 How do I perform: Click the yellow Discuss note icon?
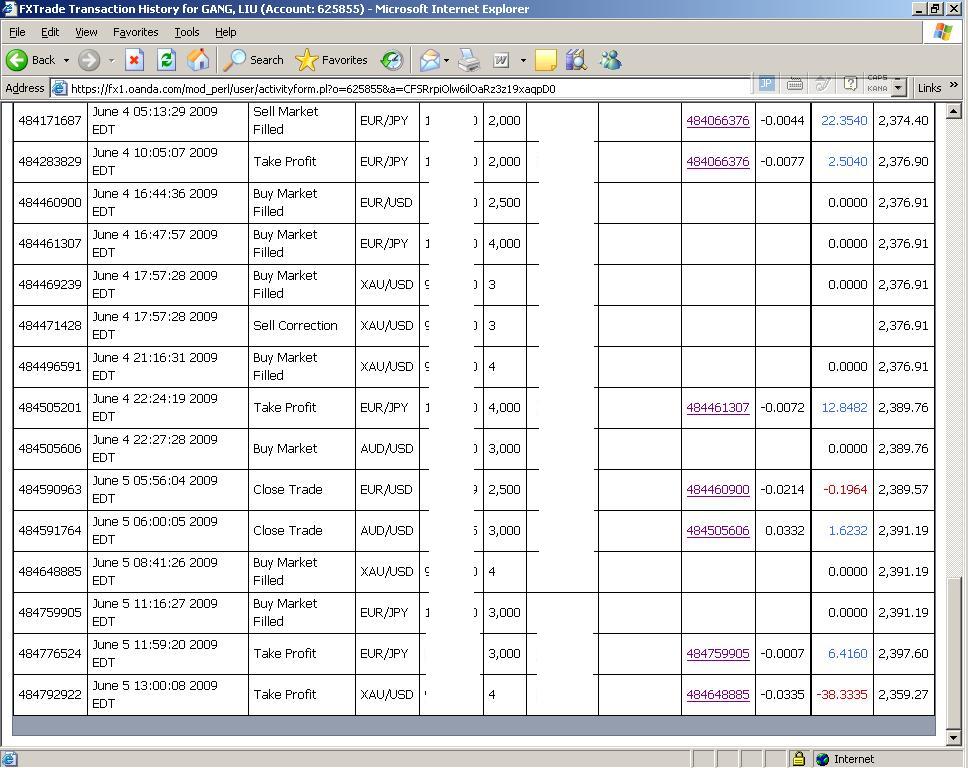coord(546,61)
